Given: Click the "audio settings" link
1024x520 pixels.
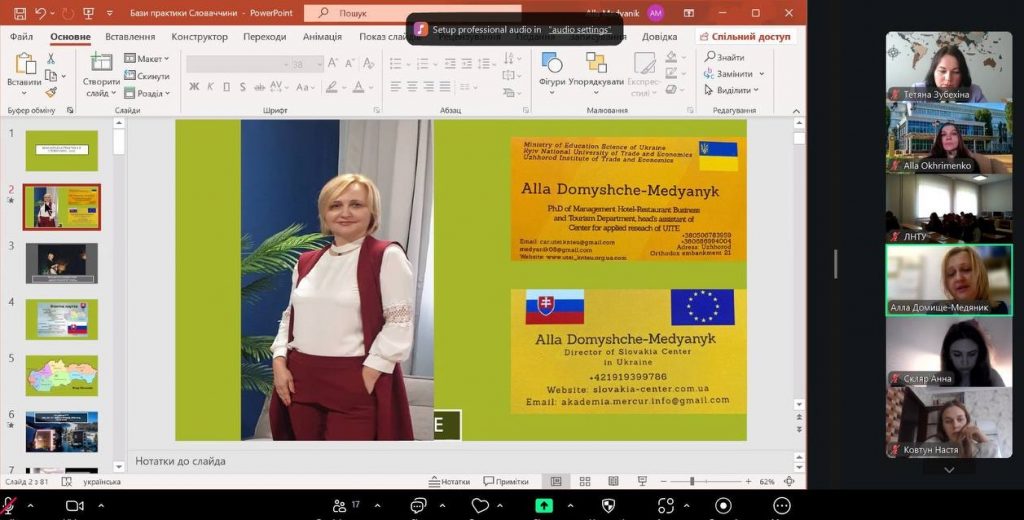Looking at the screenshot, I should pos(579,30).
